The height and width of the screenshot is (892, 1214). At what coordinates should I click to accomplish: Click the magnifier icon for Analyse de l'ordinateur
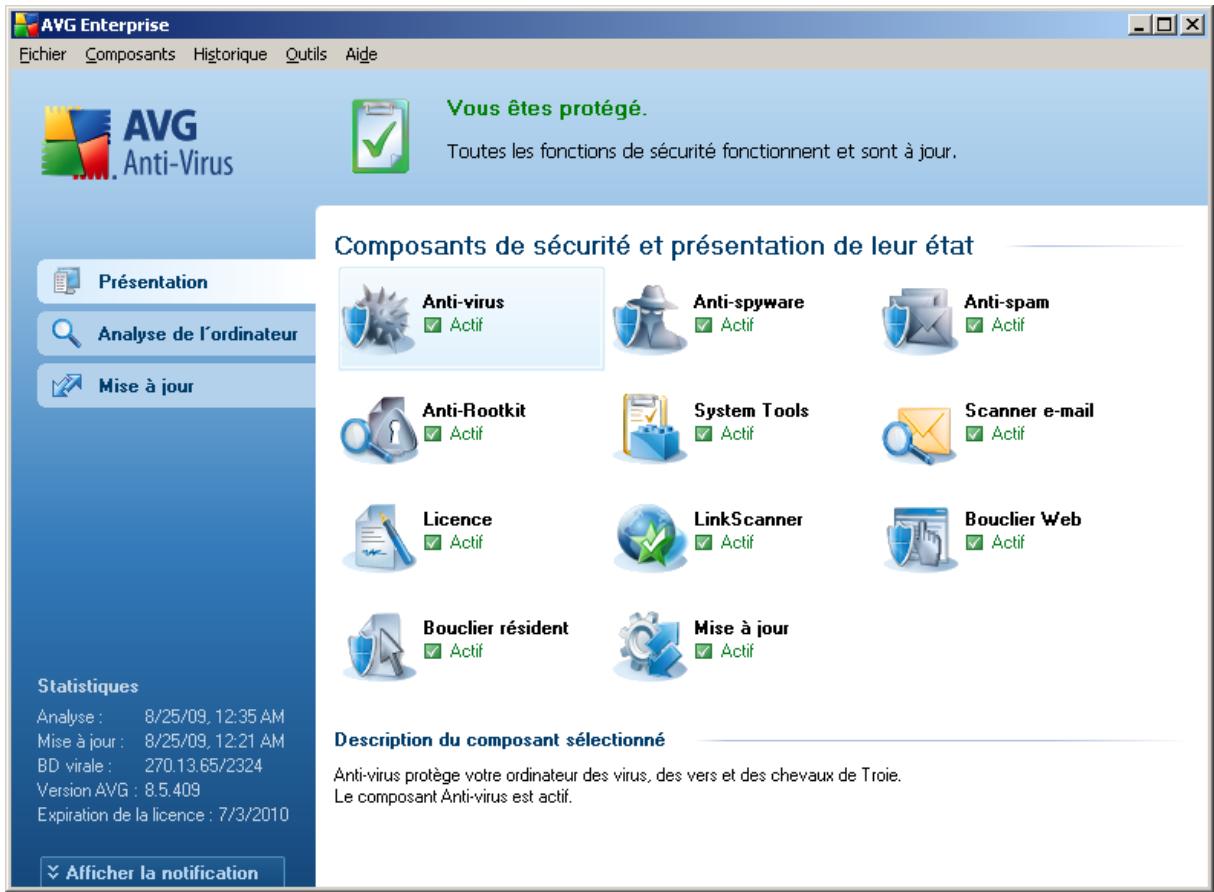pyautogui.click(x=66, y=334)
